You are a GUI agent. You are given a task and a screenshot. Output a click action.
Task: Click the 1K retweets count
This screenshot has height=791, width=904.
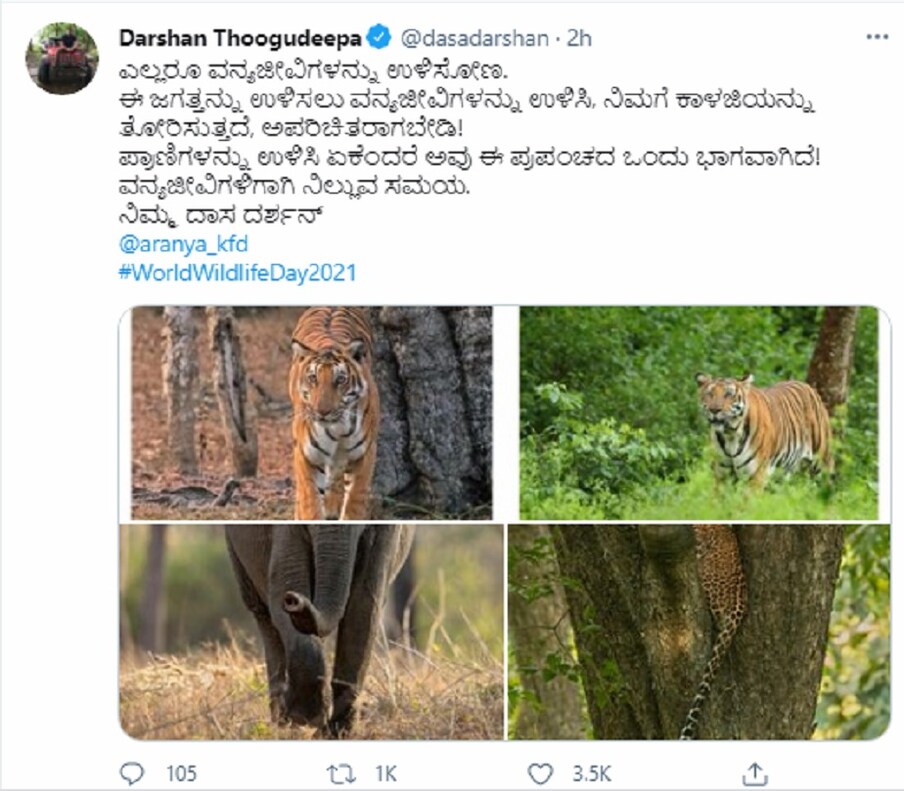[386, 774]
